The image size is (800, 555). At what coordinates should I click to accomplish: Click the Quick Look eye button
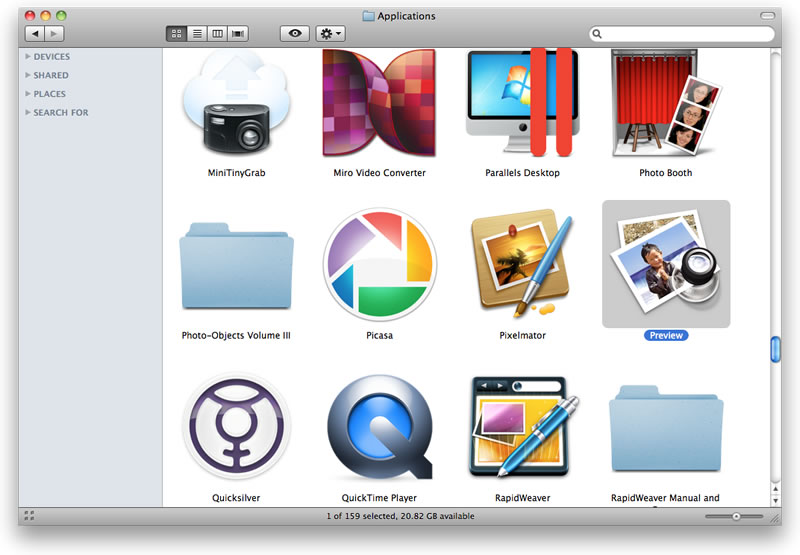point(294,33)
